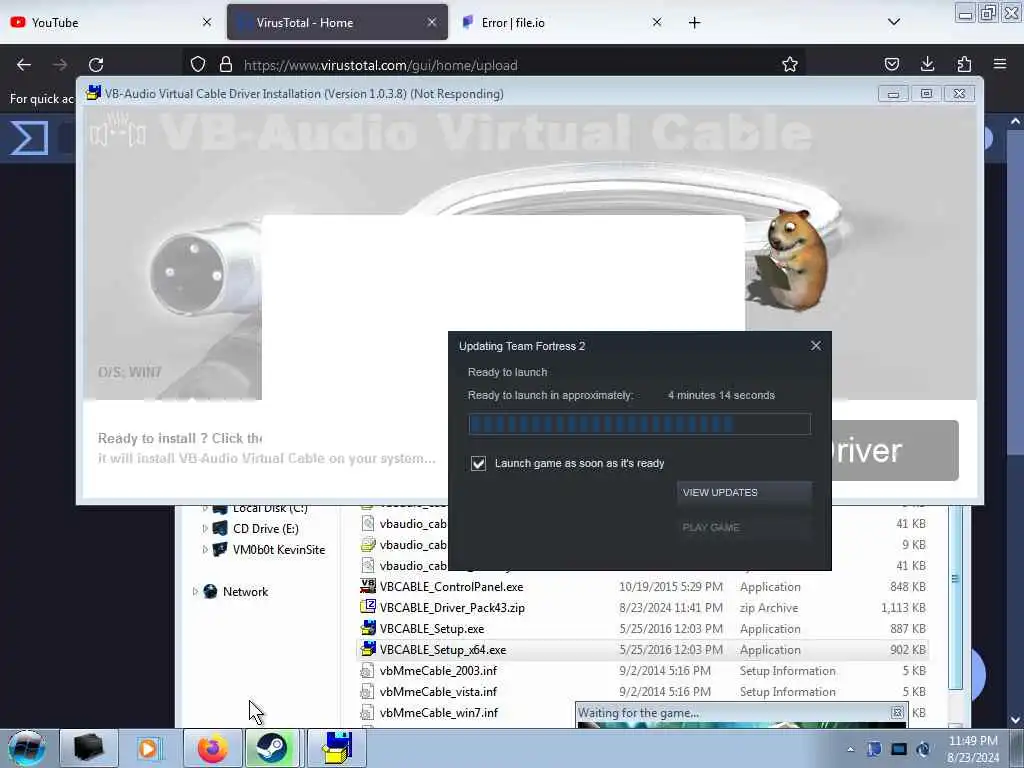Open the Firefox extensions icon
This screenshot has width=1024, height=768.
click(964, 64)
